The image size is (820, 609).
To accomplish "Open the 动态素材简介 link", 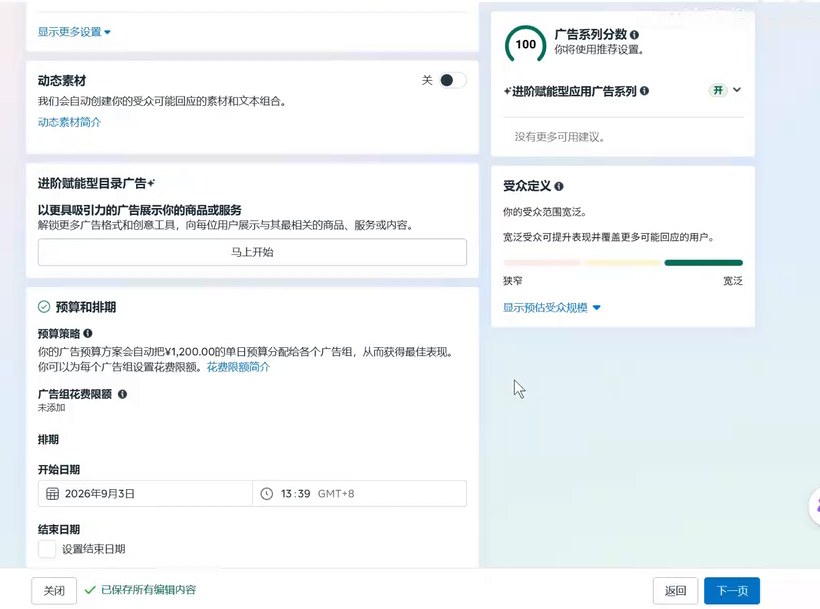I will 70,122.
